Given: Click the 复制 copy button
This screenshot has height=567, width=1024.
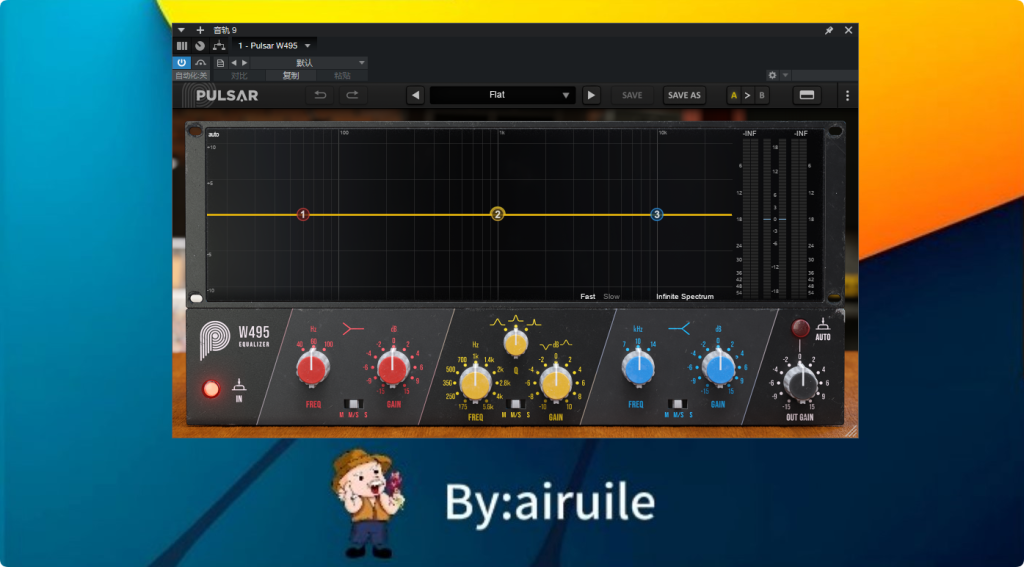Looking at the screenshot, I should click(291, 76).
